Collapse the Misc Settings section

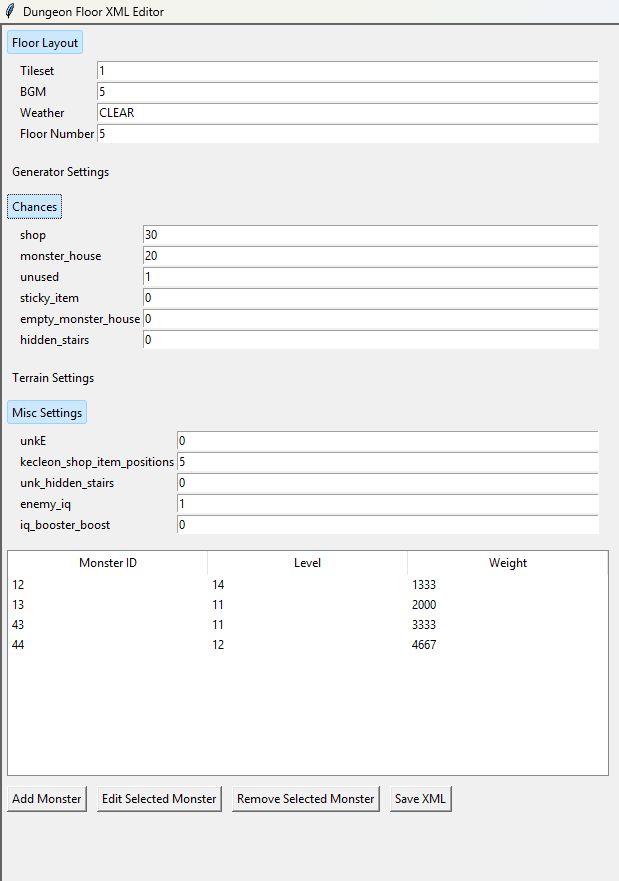47,412
